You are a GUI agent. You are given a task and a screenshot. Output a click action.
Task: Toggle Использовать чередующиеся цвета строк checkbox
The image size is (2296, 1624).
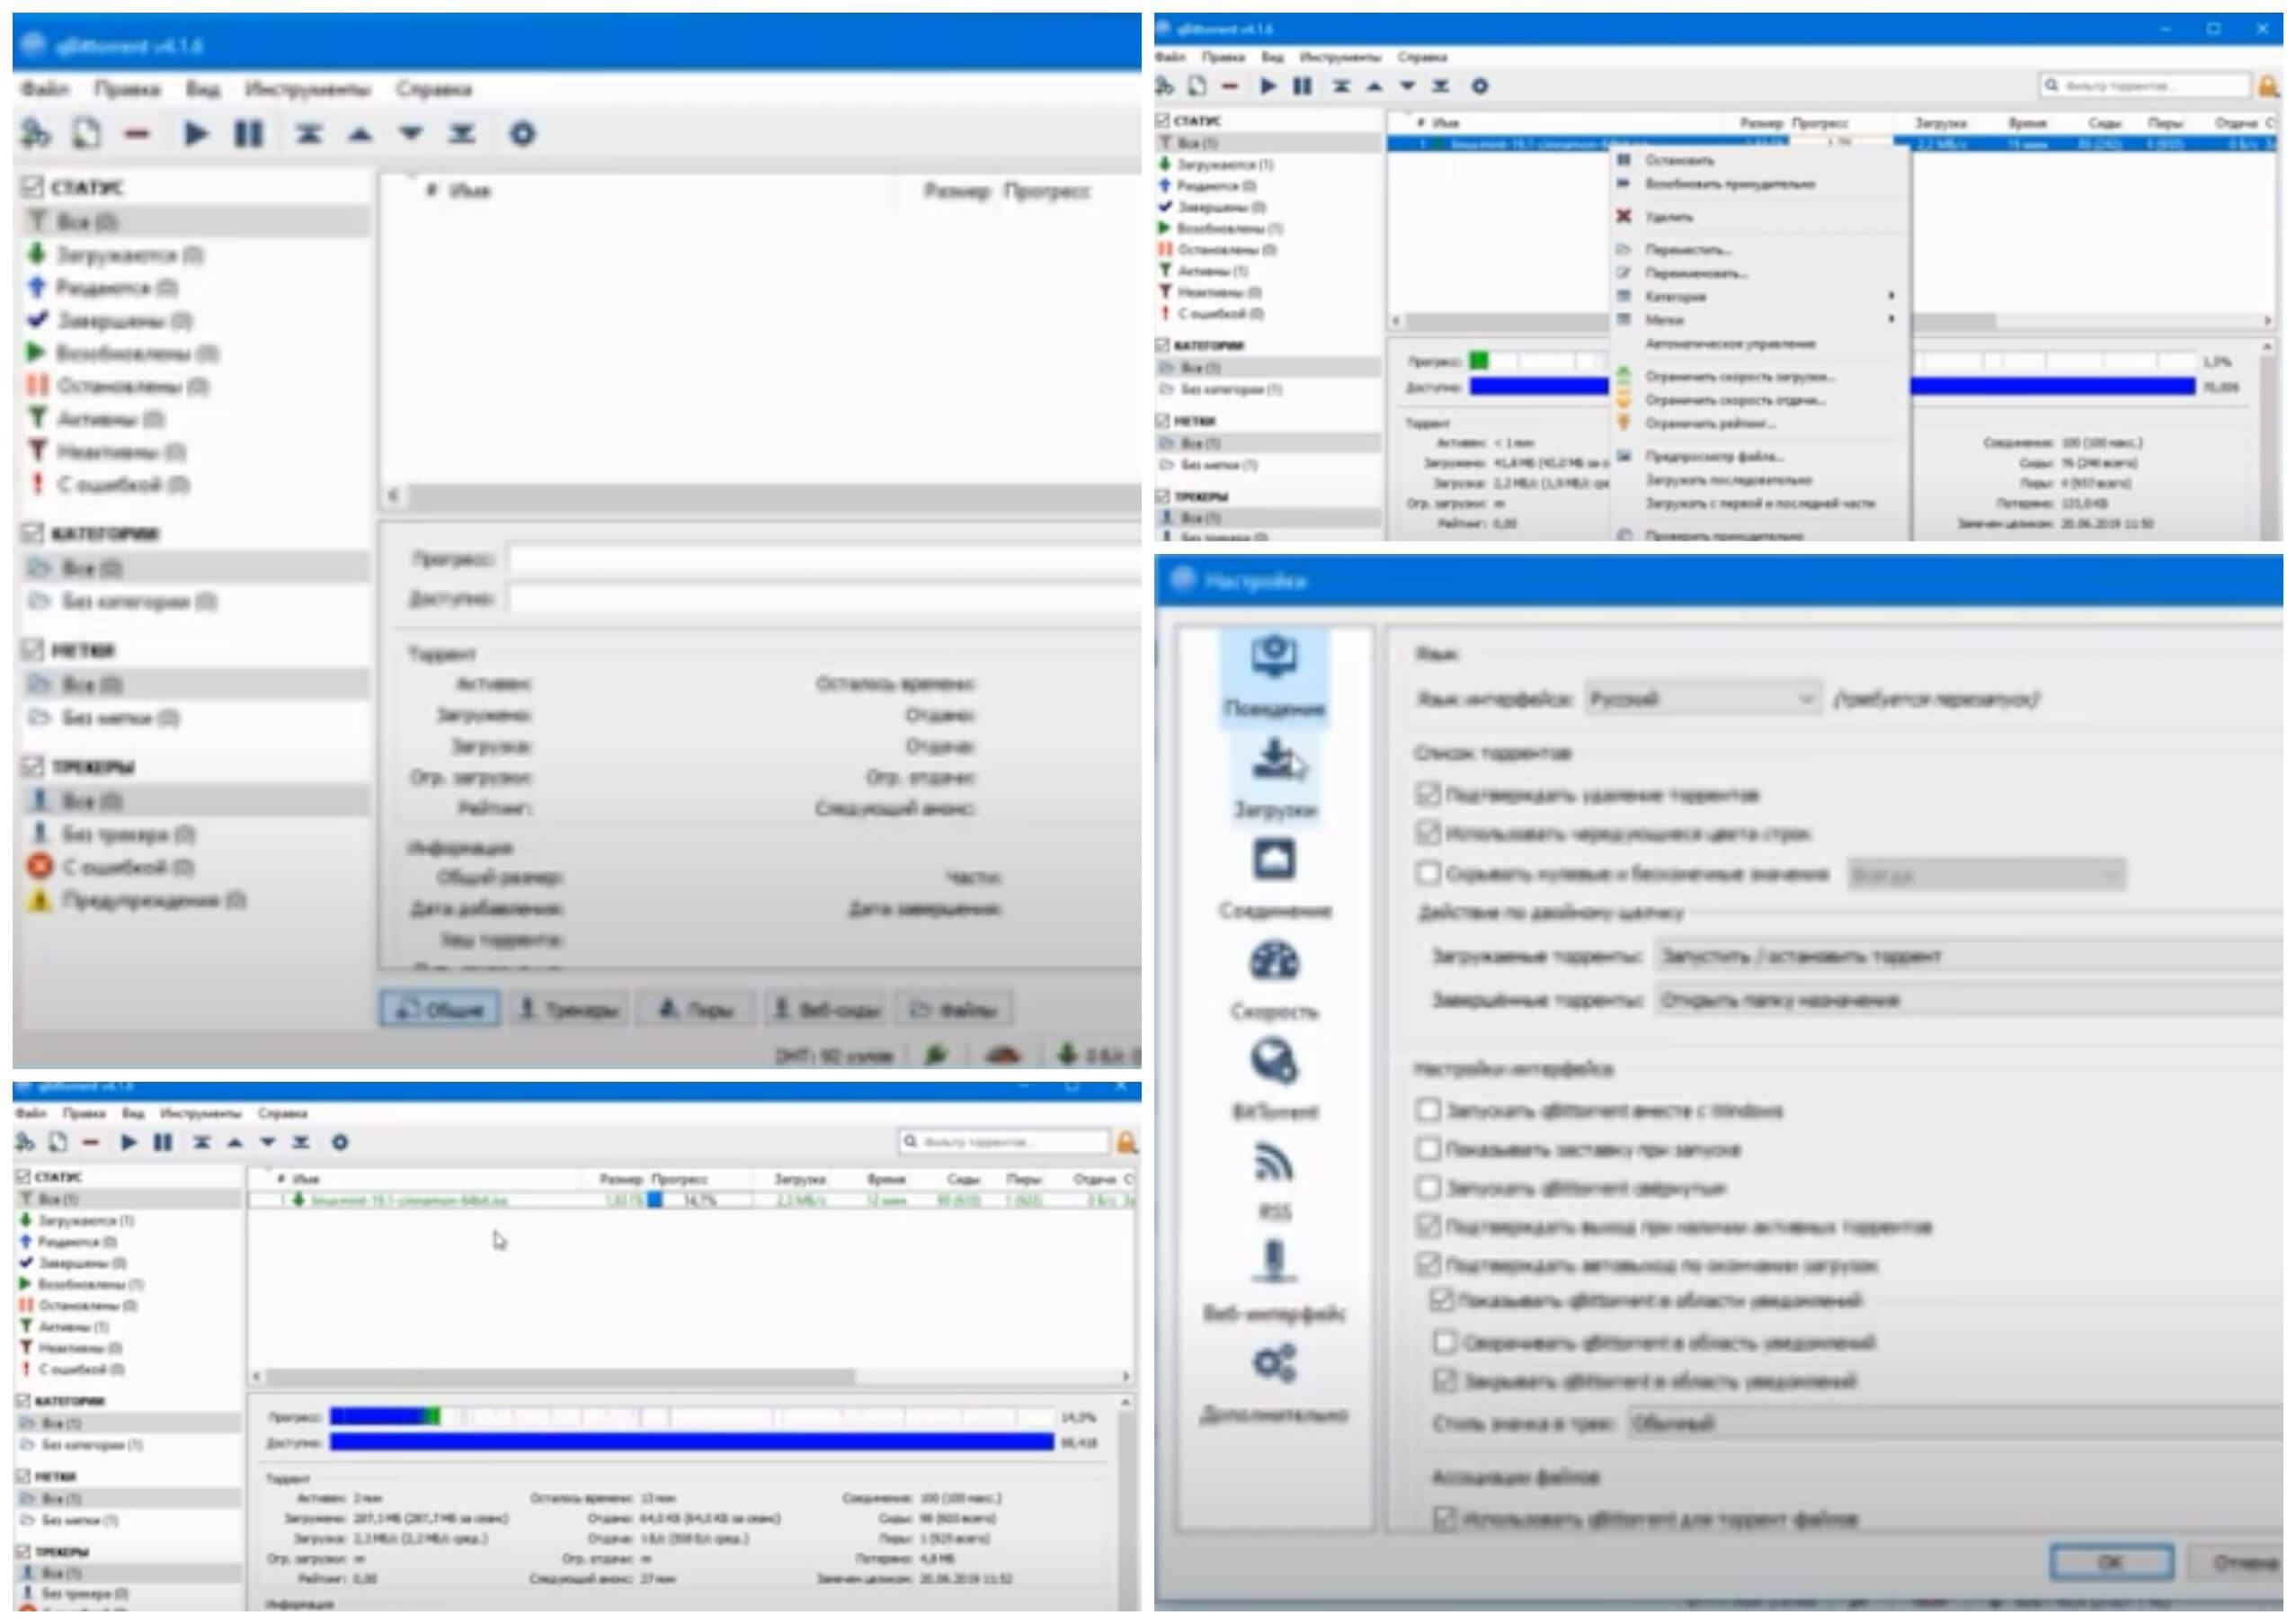(1428, 833)
